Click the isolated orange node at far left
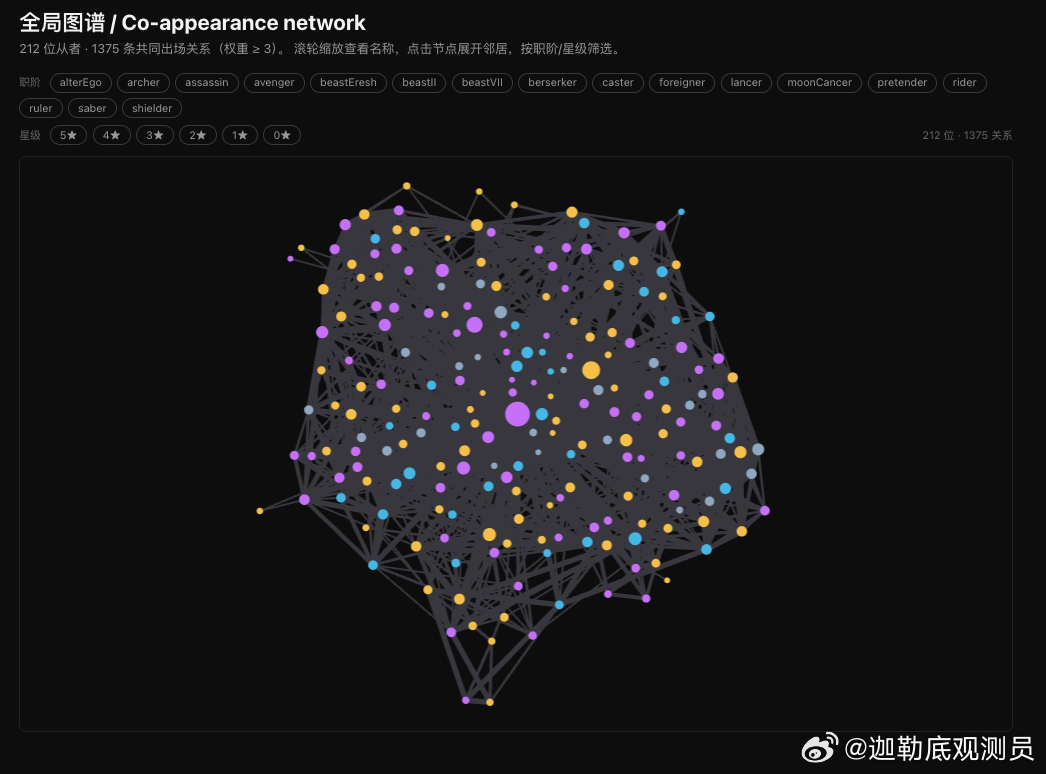This screenshot has width=1046, height=774. [x=259, y=511]
